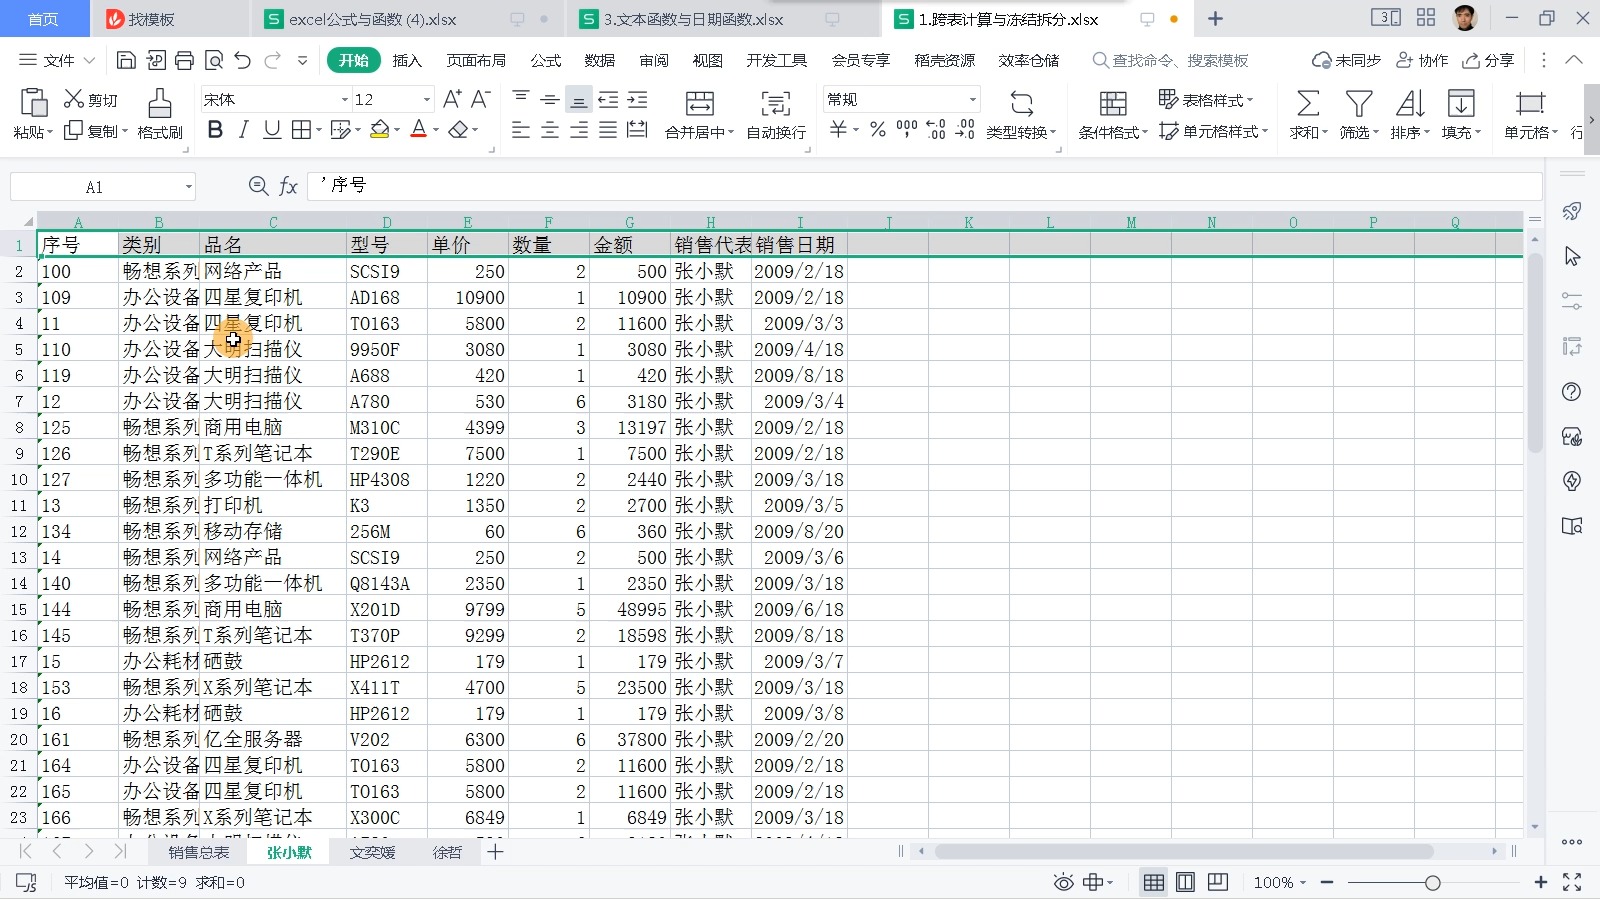1600x900 pixels.
Task: Expand the border style dropdown arrow
Action: click(319, 130)
